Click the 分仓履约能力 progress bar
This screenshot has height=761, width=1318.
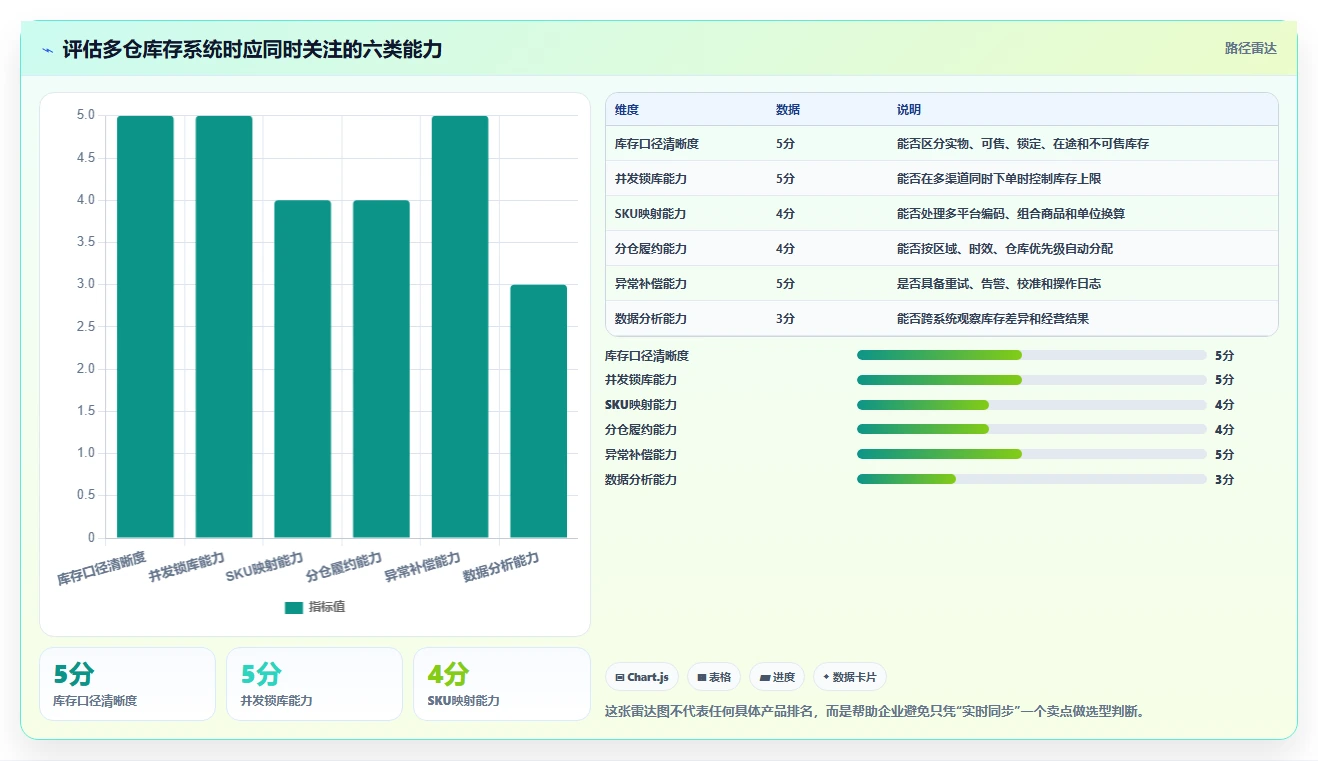(1032, 430)
